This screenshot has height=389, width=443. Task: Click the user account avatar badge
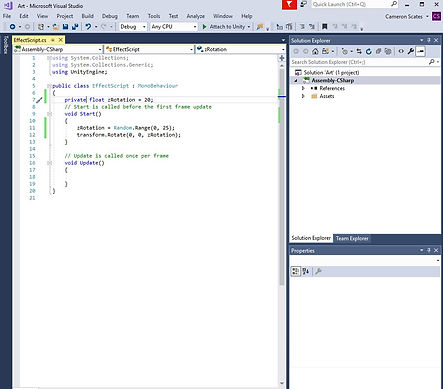pyautogui.click(x=436, y=16)
